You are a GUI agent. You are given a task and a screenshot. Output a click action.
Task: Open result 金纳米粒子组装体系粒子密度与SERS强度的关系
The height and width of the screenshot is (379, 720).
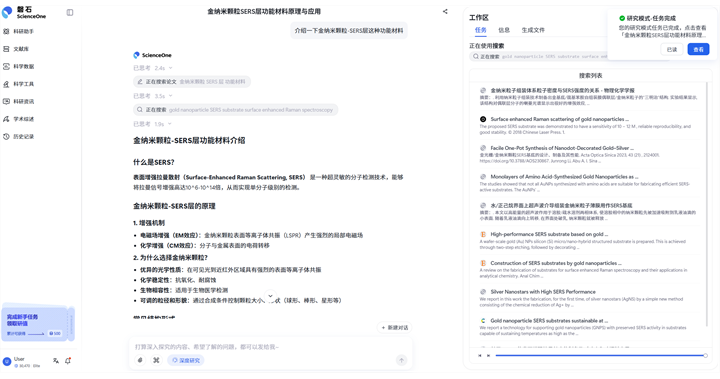coord(562,91)
